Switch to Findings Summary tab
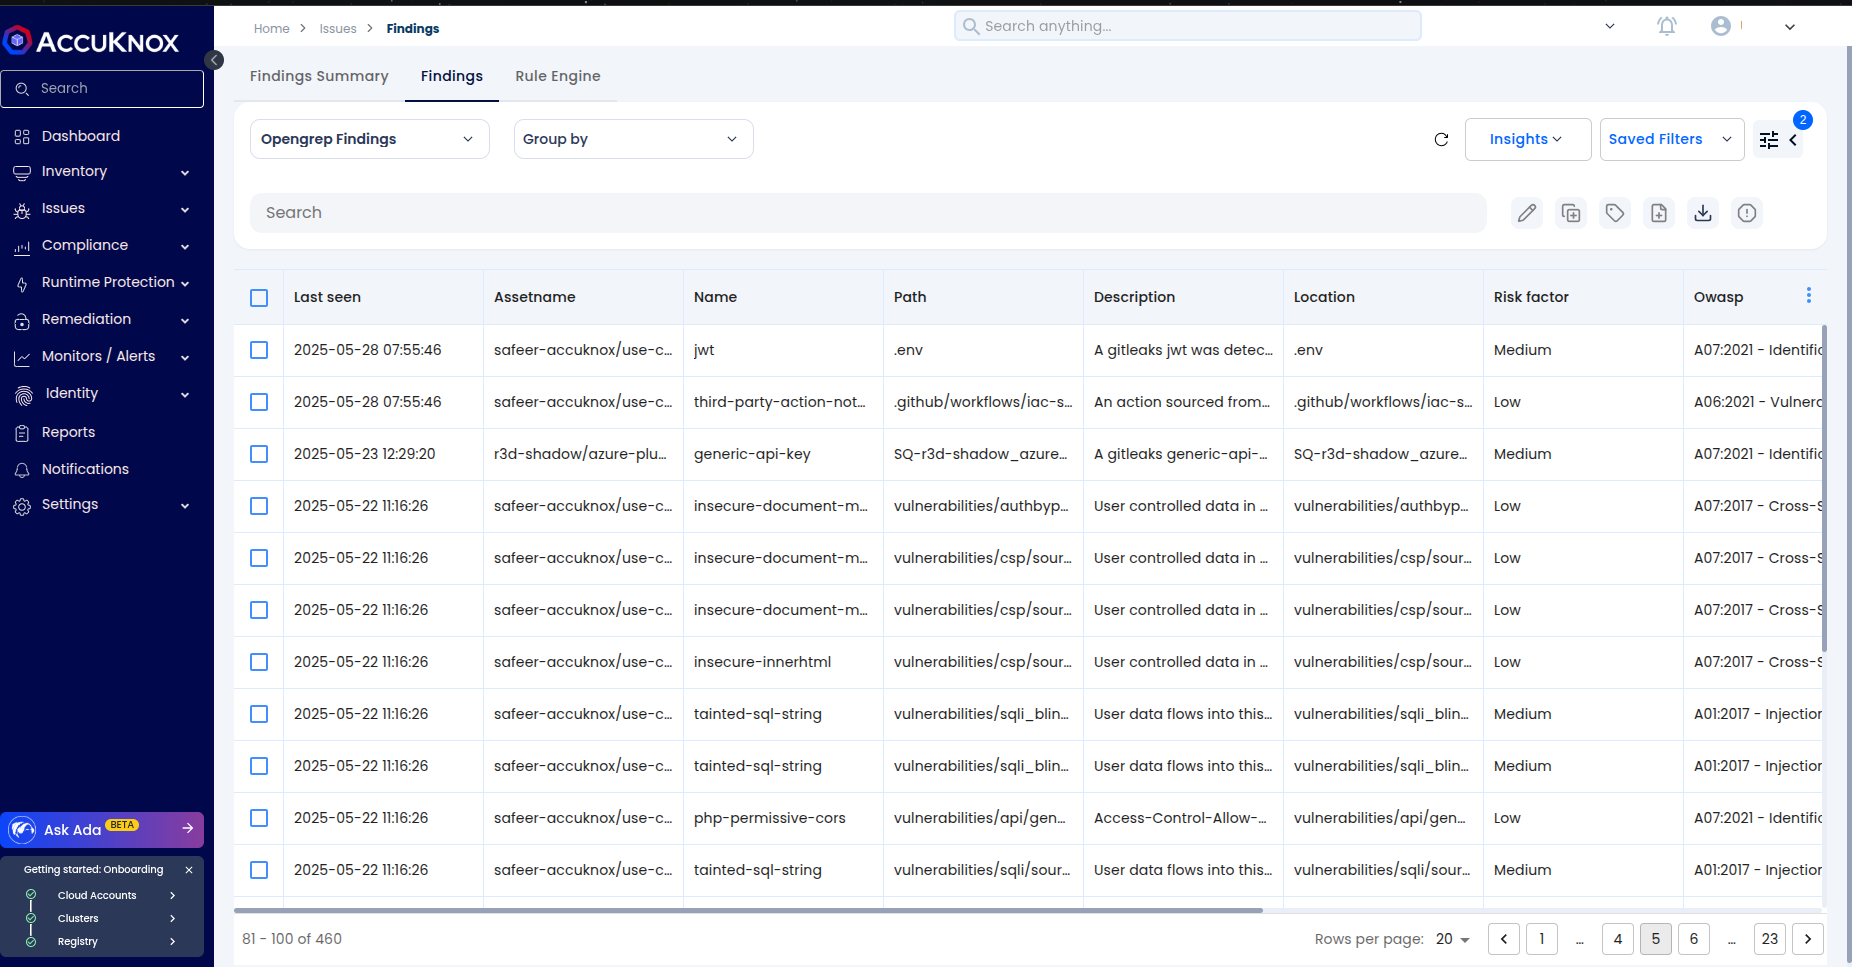Viewport: 1852px width, 967px height. (319, 76)
